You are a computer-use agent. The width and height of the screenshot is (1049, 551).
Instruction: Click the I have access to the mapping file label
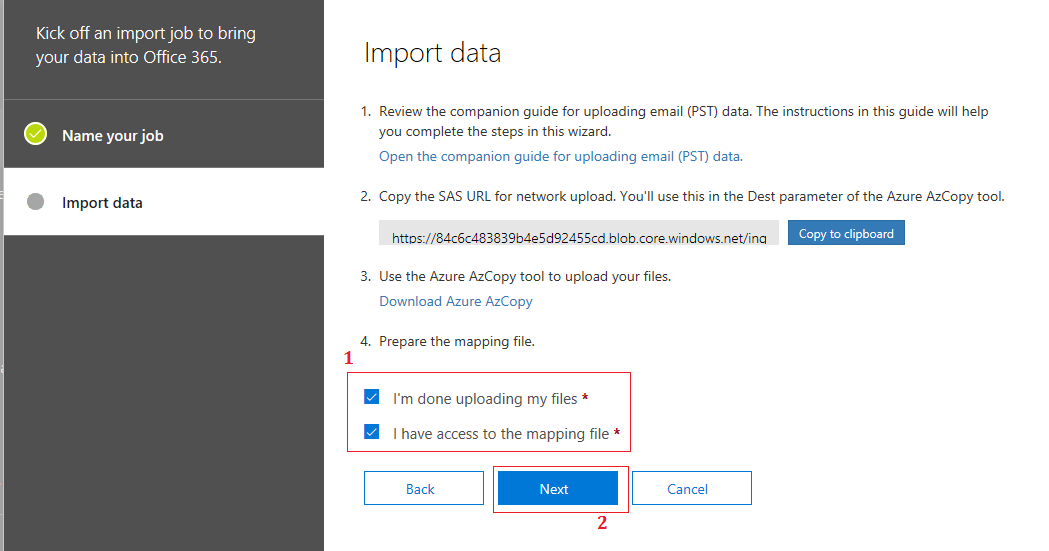tap(500, 433)
